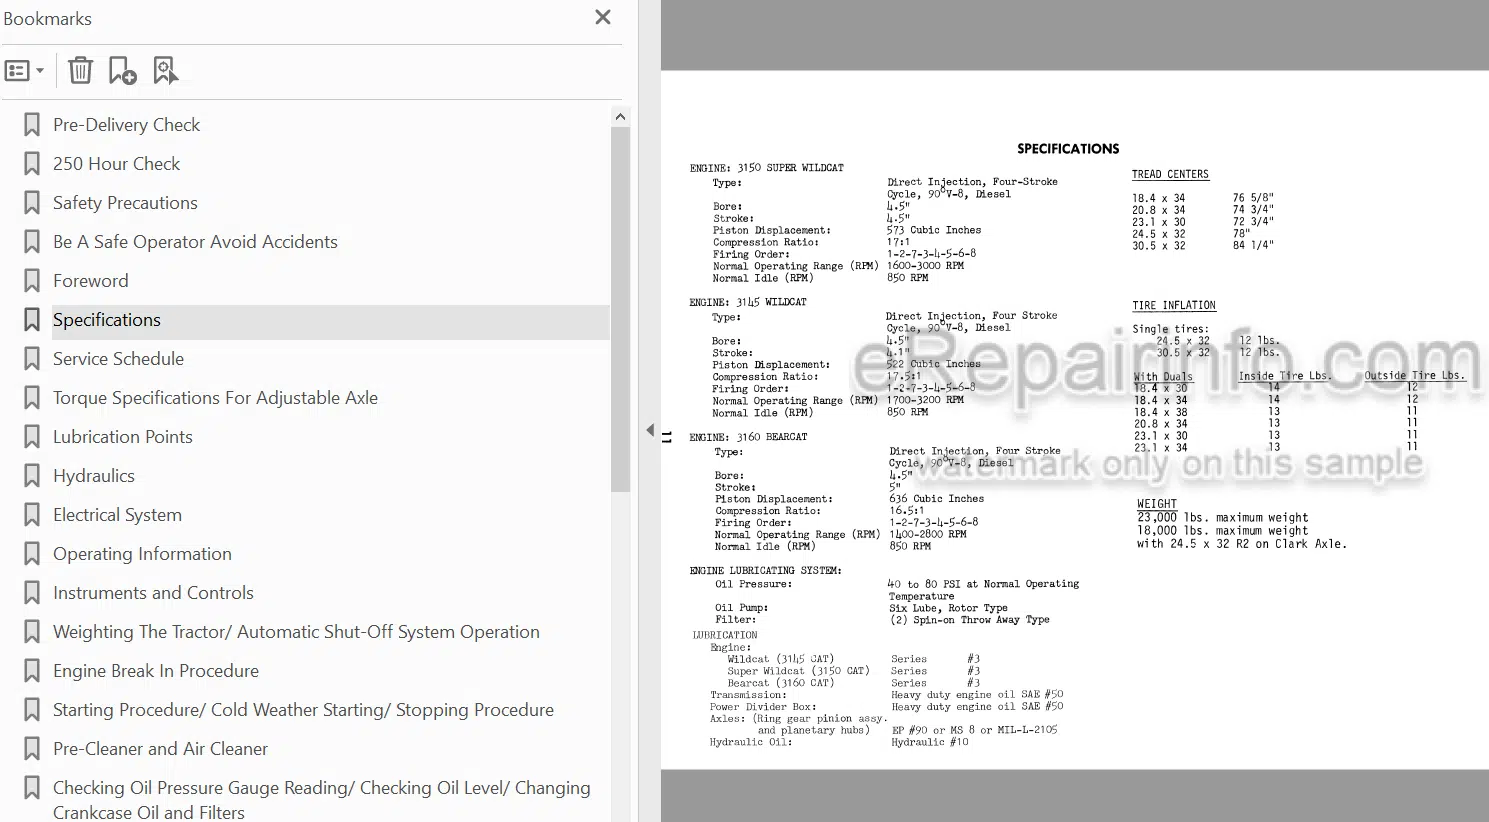This screenshot has width=1489, height=822.
Task: Open the Operating Information bookmark
Action: click(x=142, y=554)
